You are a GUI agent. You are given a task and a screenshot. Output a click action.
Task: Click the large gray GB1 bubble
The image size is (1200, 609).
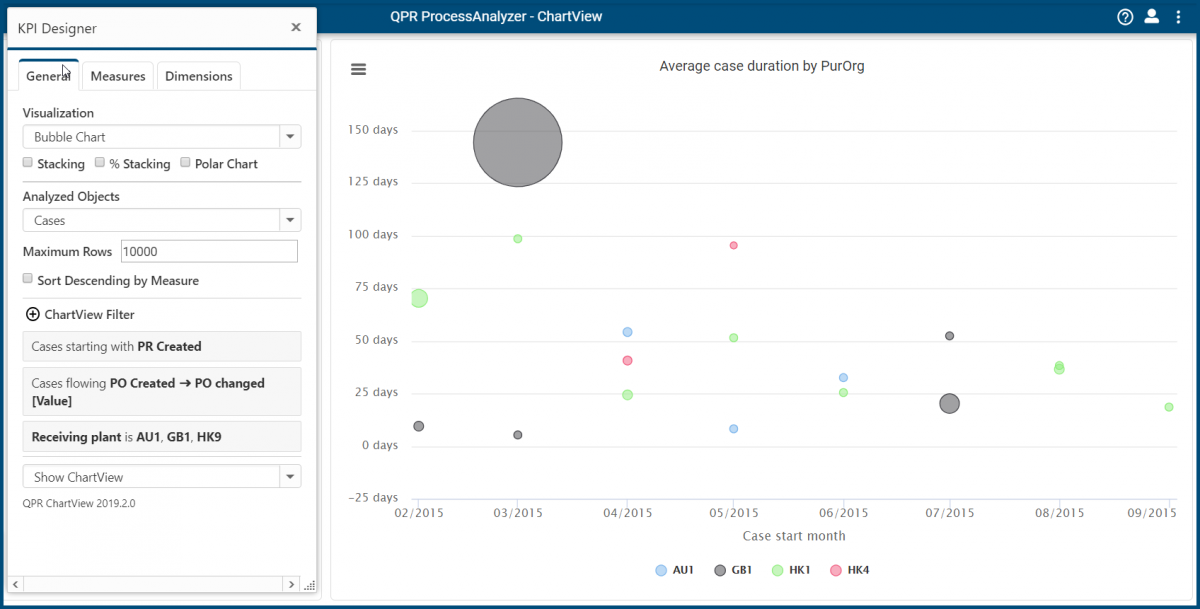(518, 143)
